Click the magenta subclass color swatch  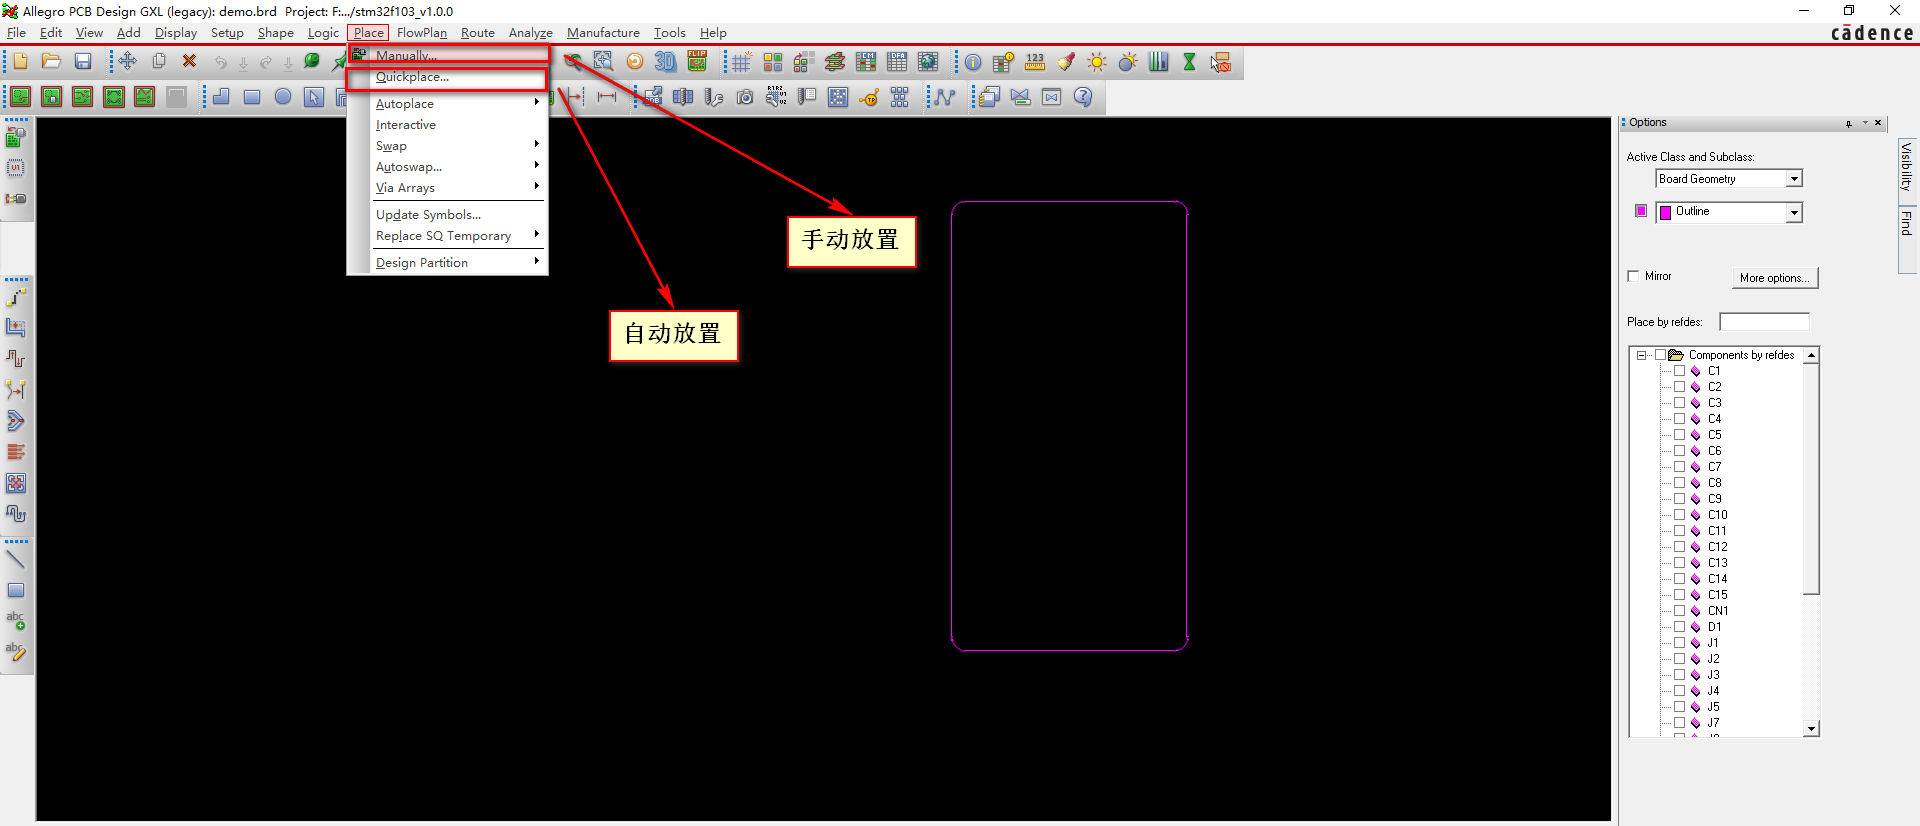tap(1641, 211)
